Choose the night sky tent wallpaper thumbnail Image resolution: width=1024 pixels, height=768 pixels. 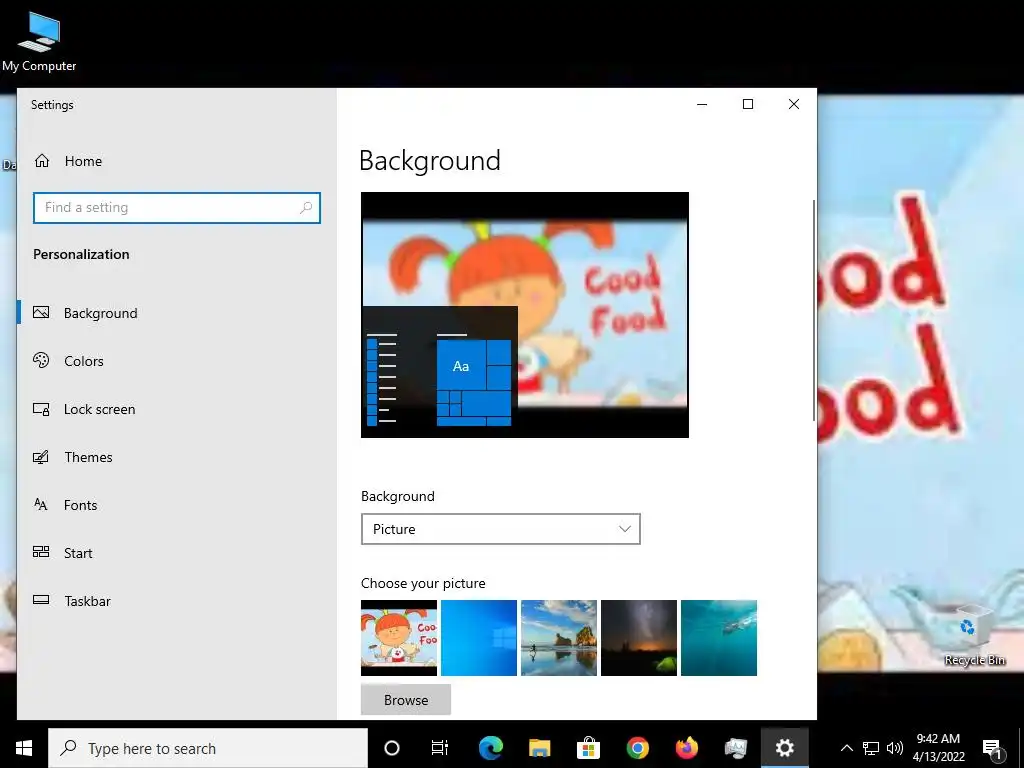click(639, 638)
